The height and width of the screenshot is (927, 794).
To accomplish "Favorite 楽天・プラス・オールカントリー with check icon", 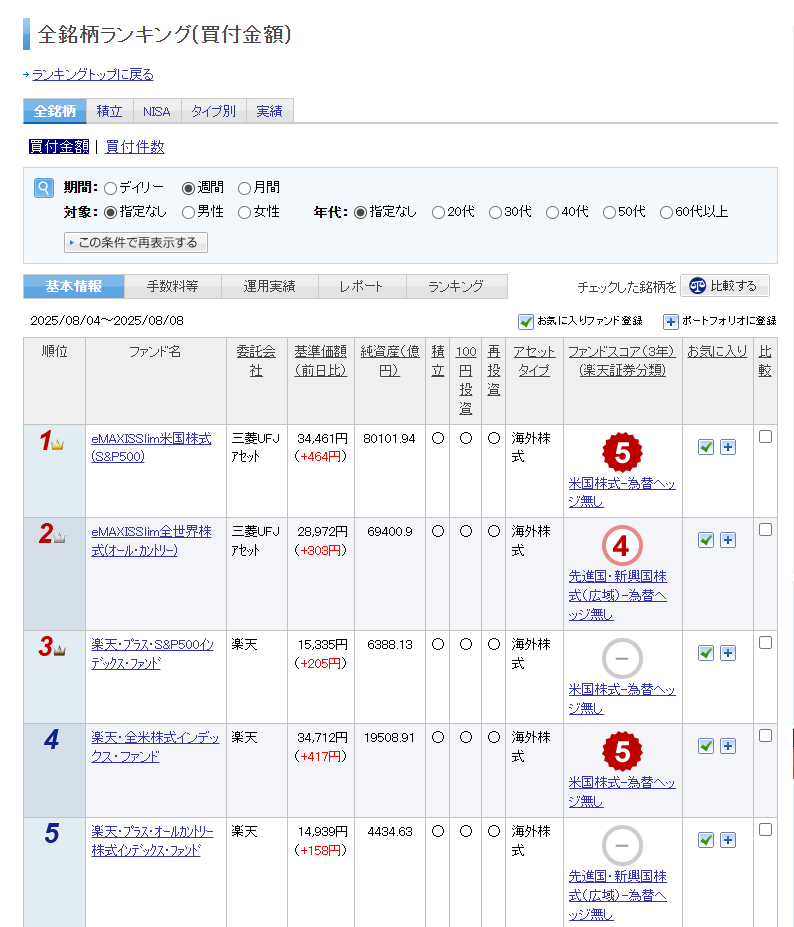I will (706, 840).
